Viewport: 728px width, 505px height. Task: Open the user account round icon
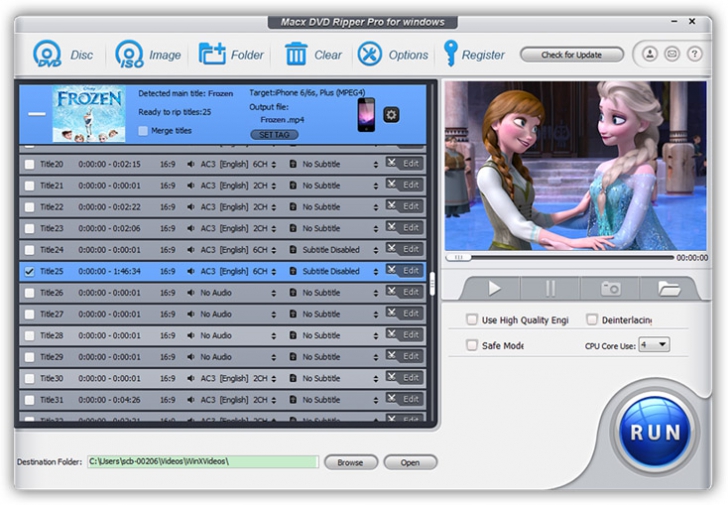(x=650, y=54)
